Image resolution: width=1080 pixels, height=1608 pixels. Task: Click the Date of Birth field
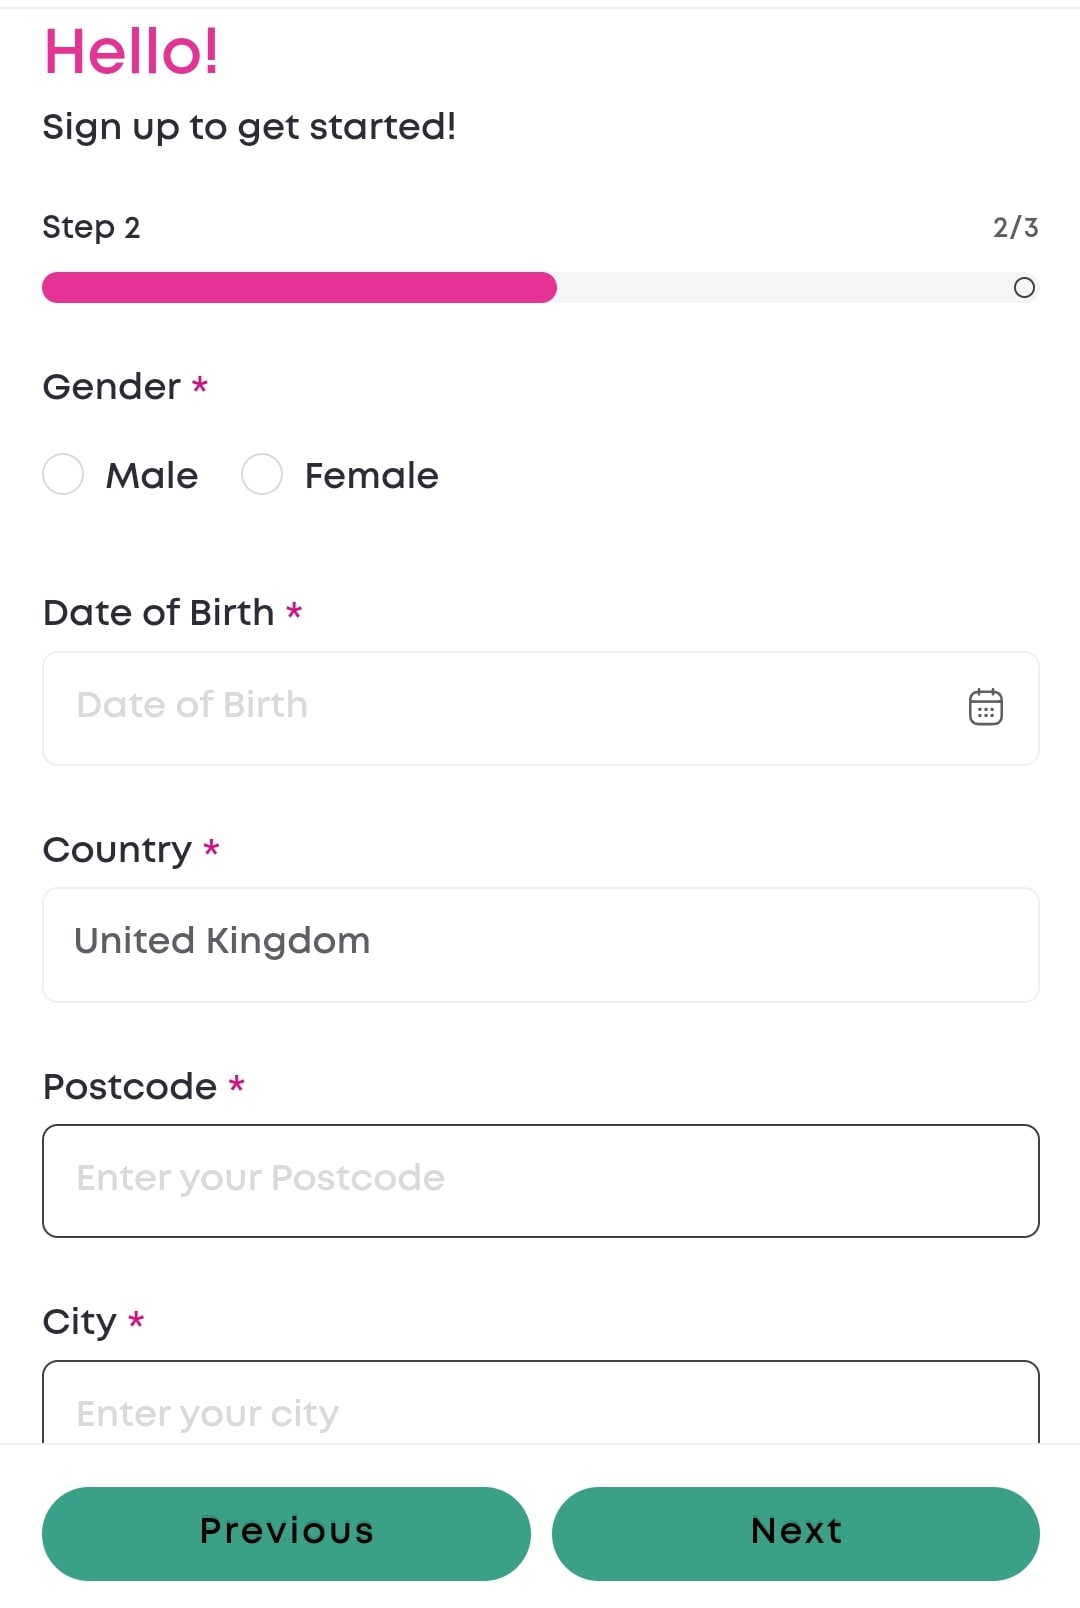click(500, 708)
